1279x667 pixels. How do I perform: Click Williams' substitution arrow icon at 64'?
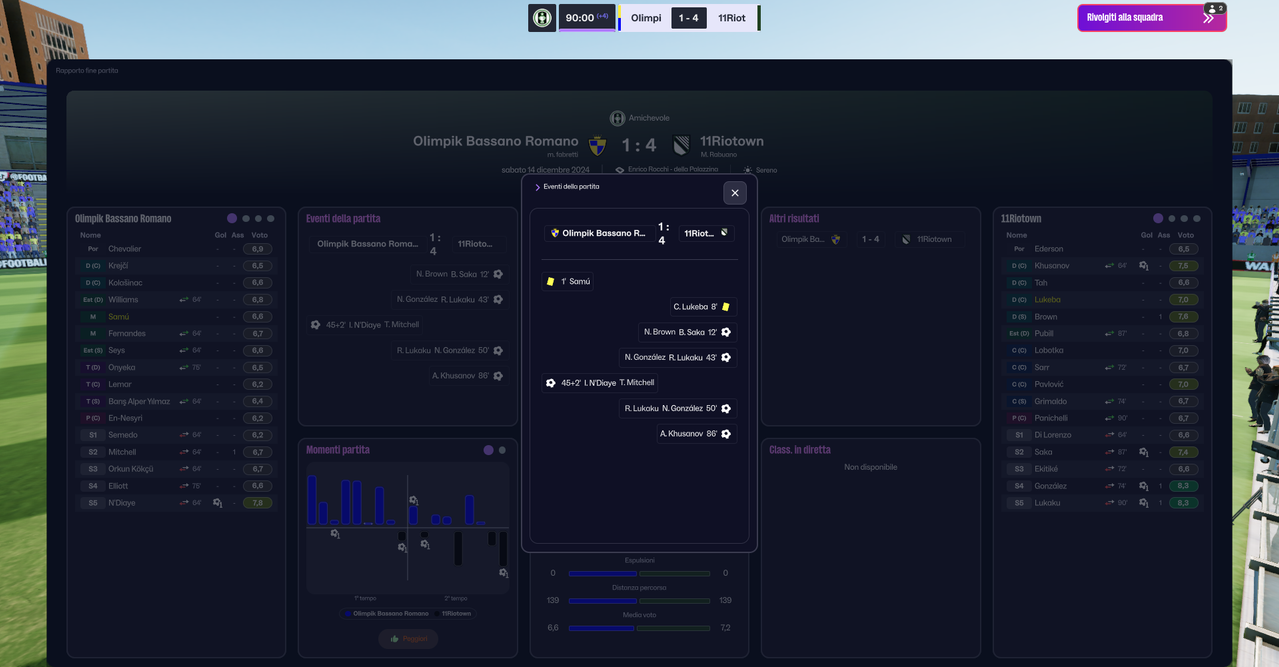[x=184, y=300]
